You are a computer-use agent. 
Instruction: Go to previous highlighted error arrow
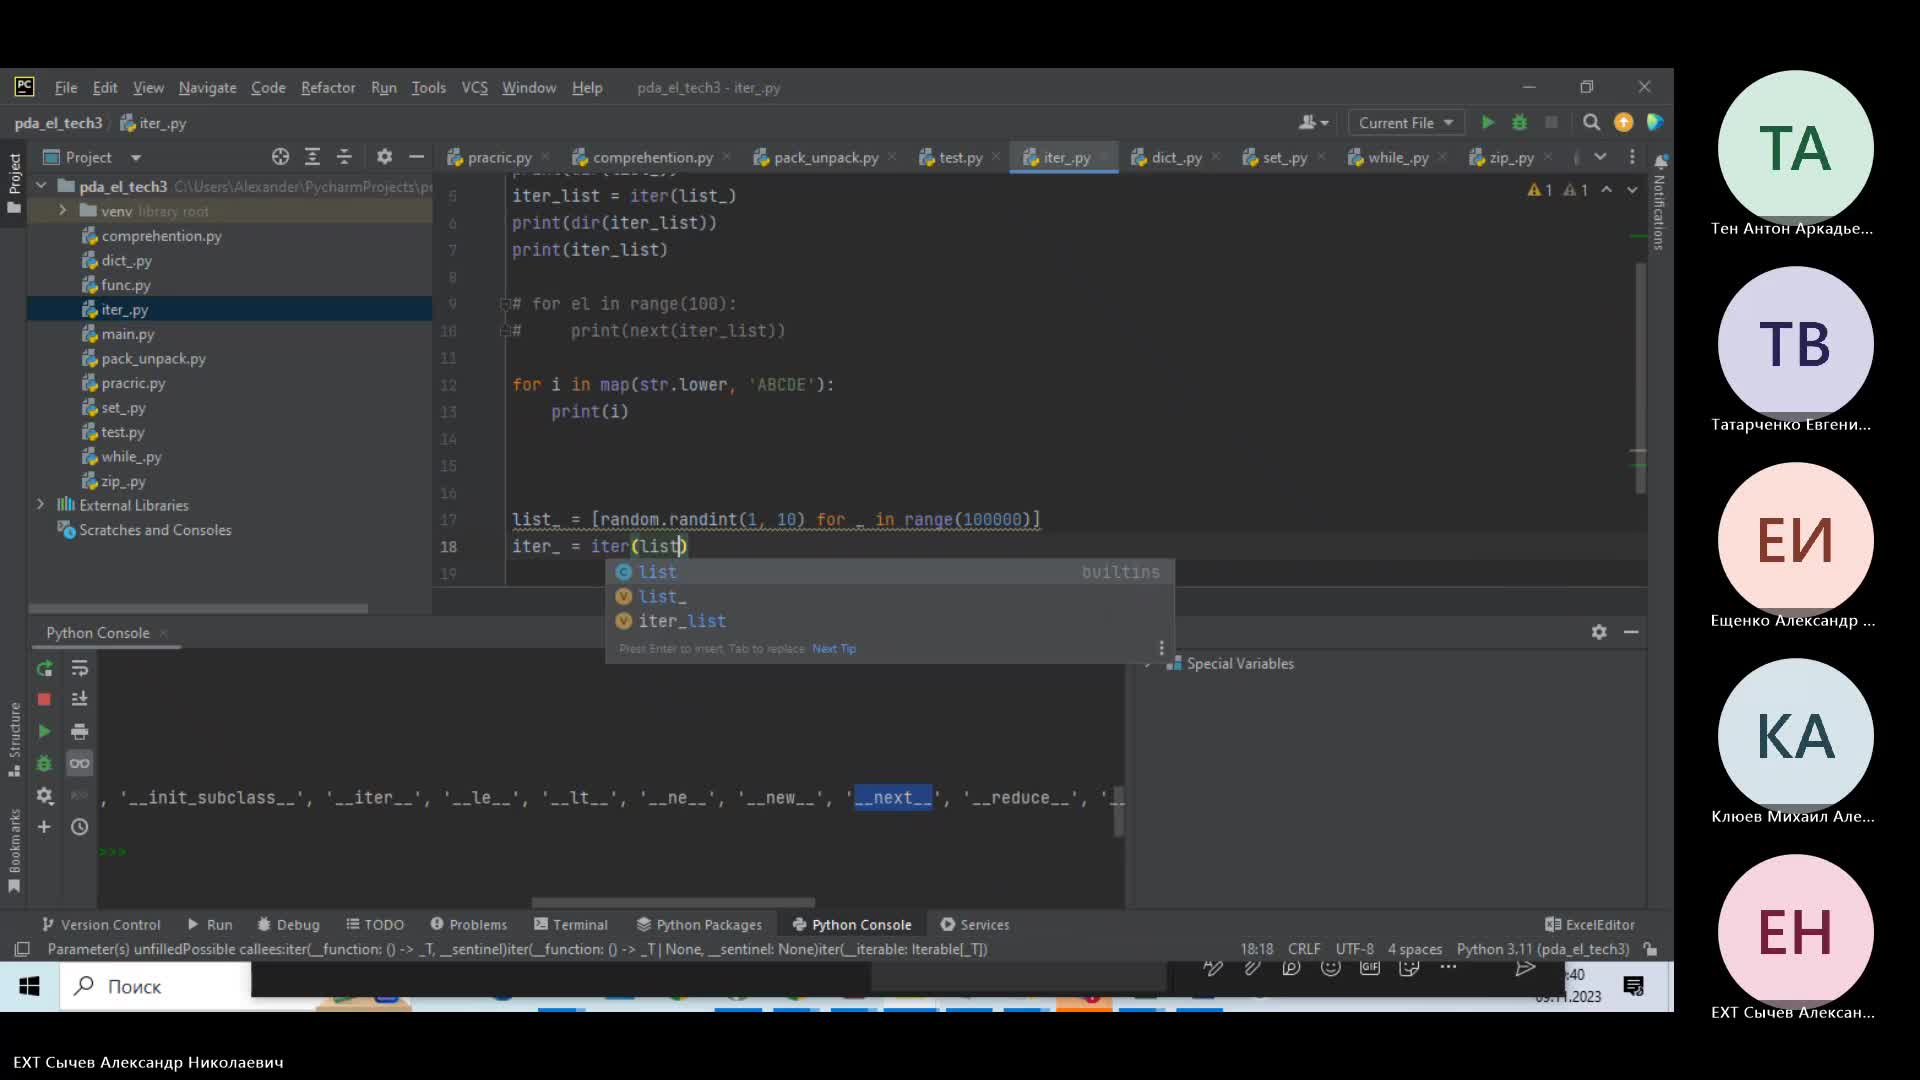pos(1606,190)
